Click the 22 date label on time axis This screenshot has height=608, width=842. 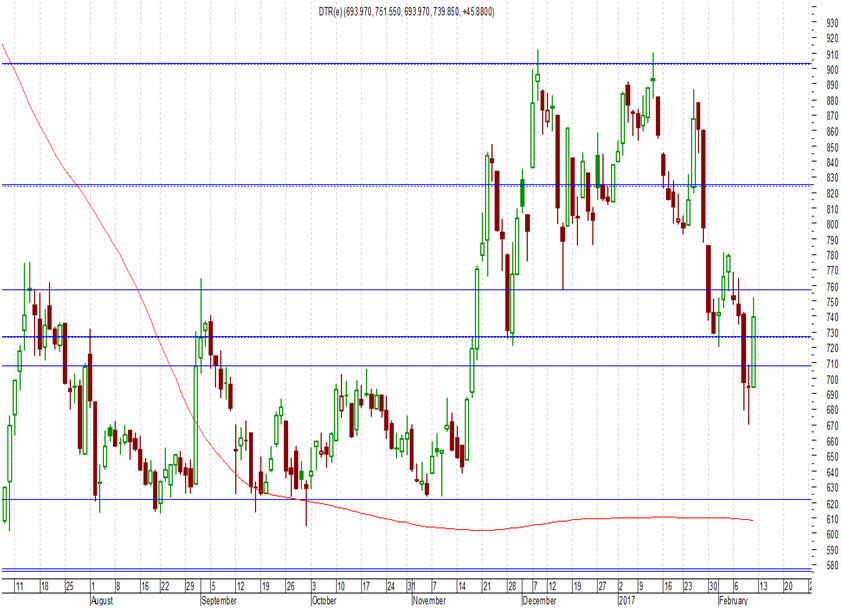pos(165,586)
